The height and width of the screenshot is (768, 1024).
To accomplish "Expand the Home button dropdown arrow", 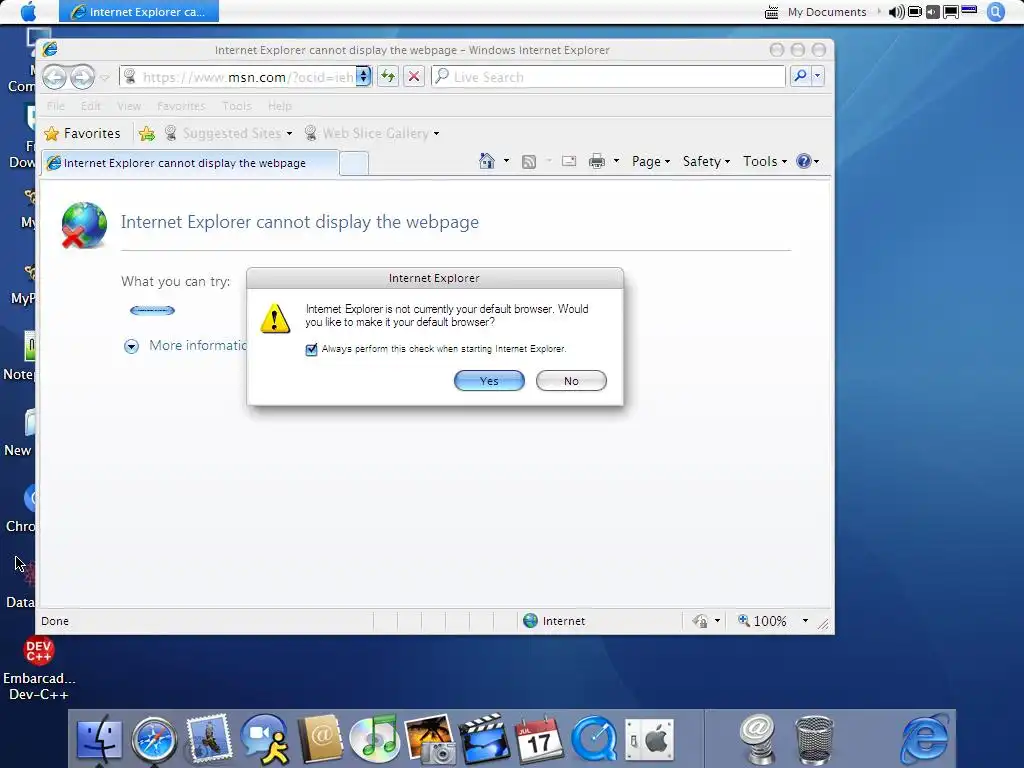I will click(x=506, y=161).
